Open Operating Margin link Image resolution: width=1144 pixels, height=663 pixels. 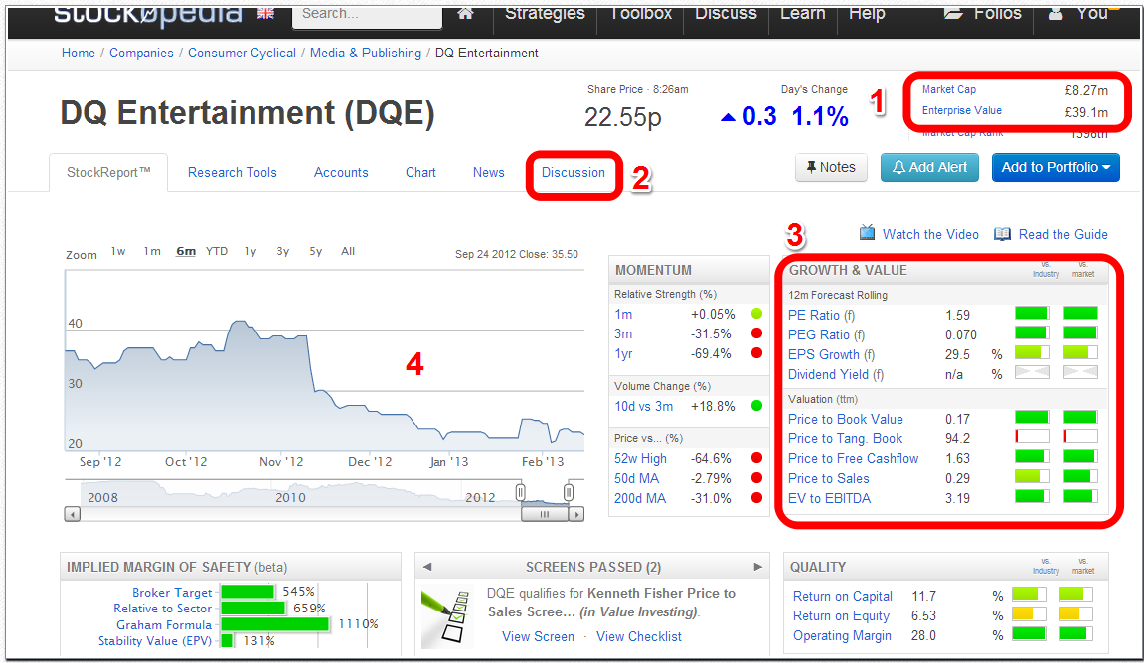[842, 635]
